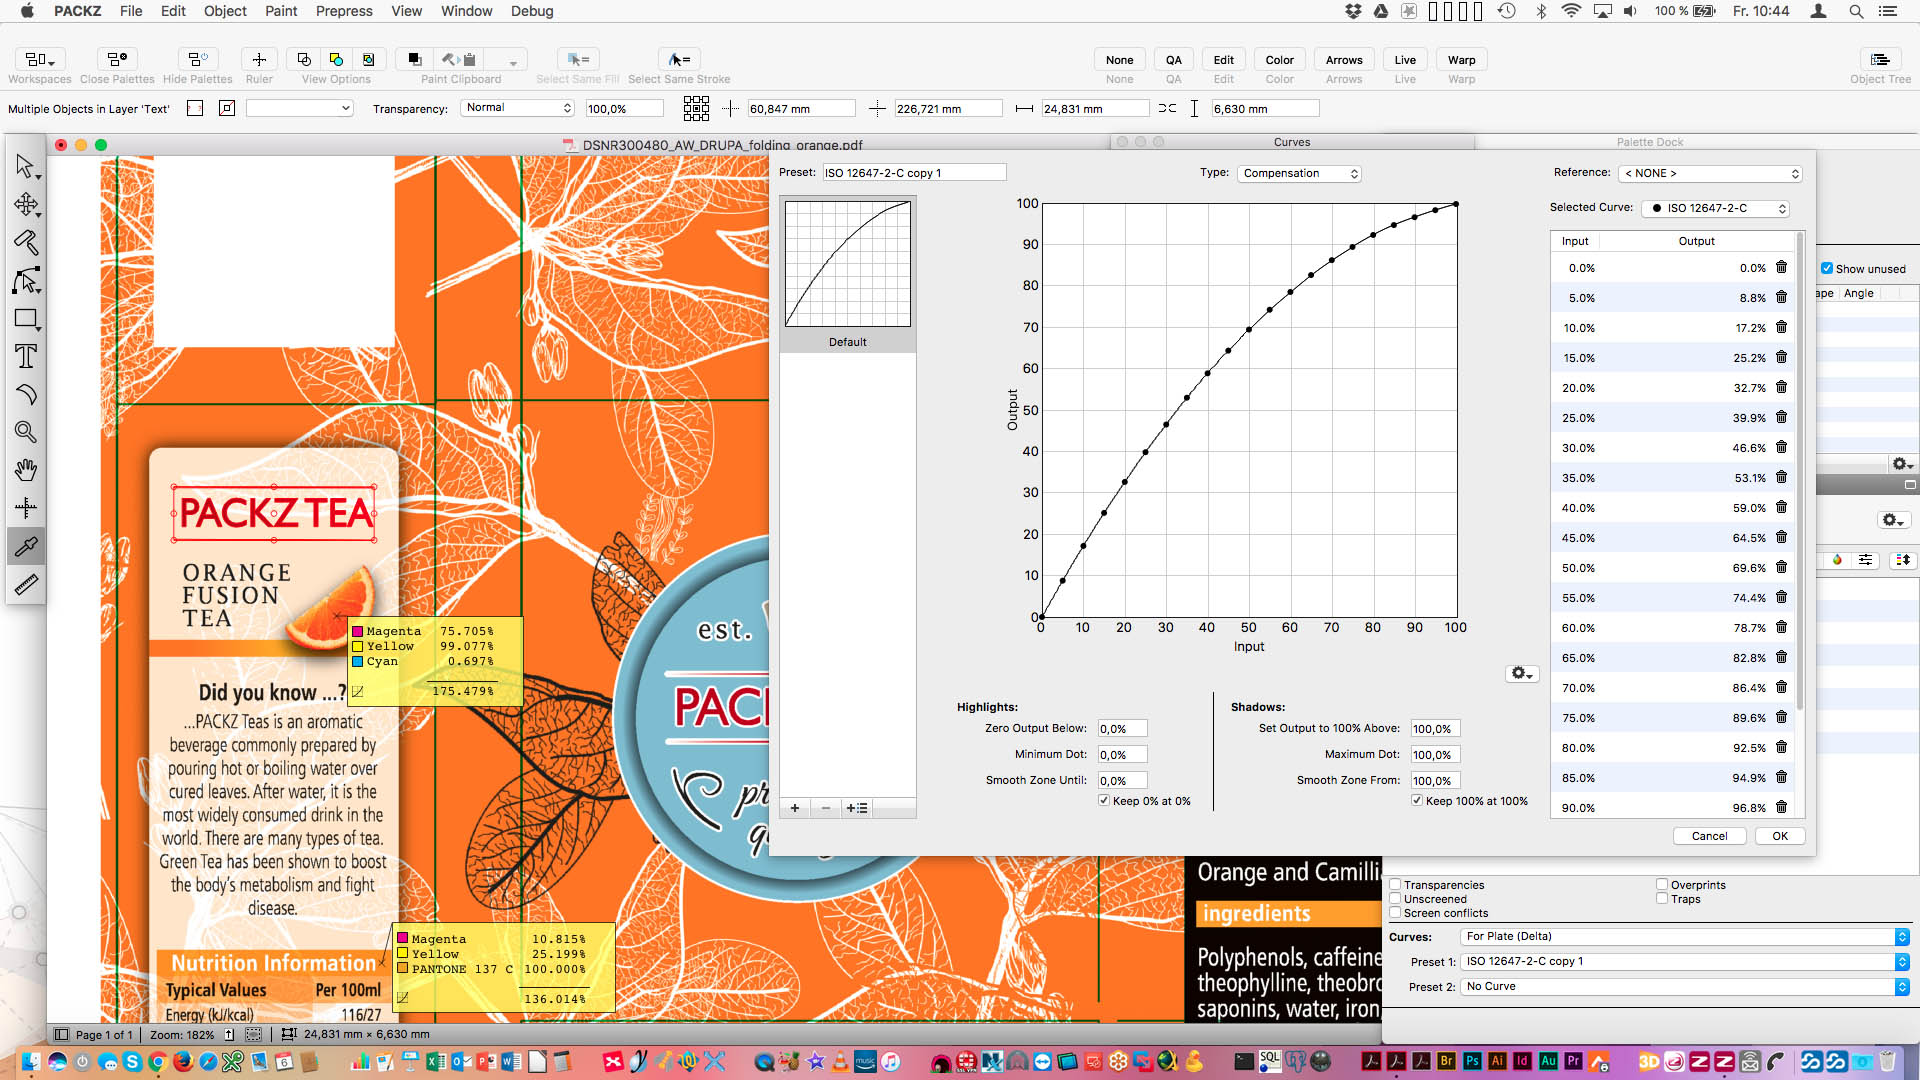
Task: Click Hide Palettes toolbar icon
Action: pos(197,60)
